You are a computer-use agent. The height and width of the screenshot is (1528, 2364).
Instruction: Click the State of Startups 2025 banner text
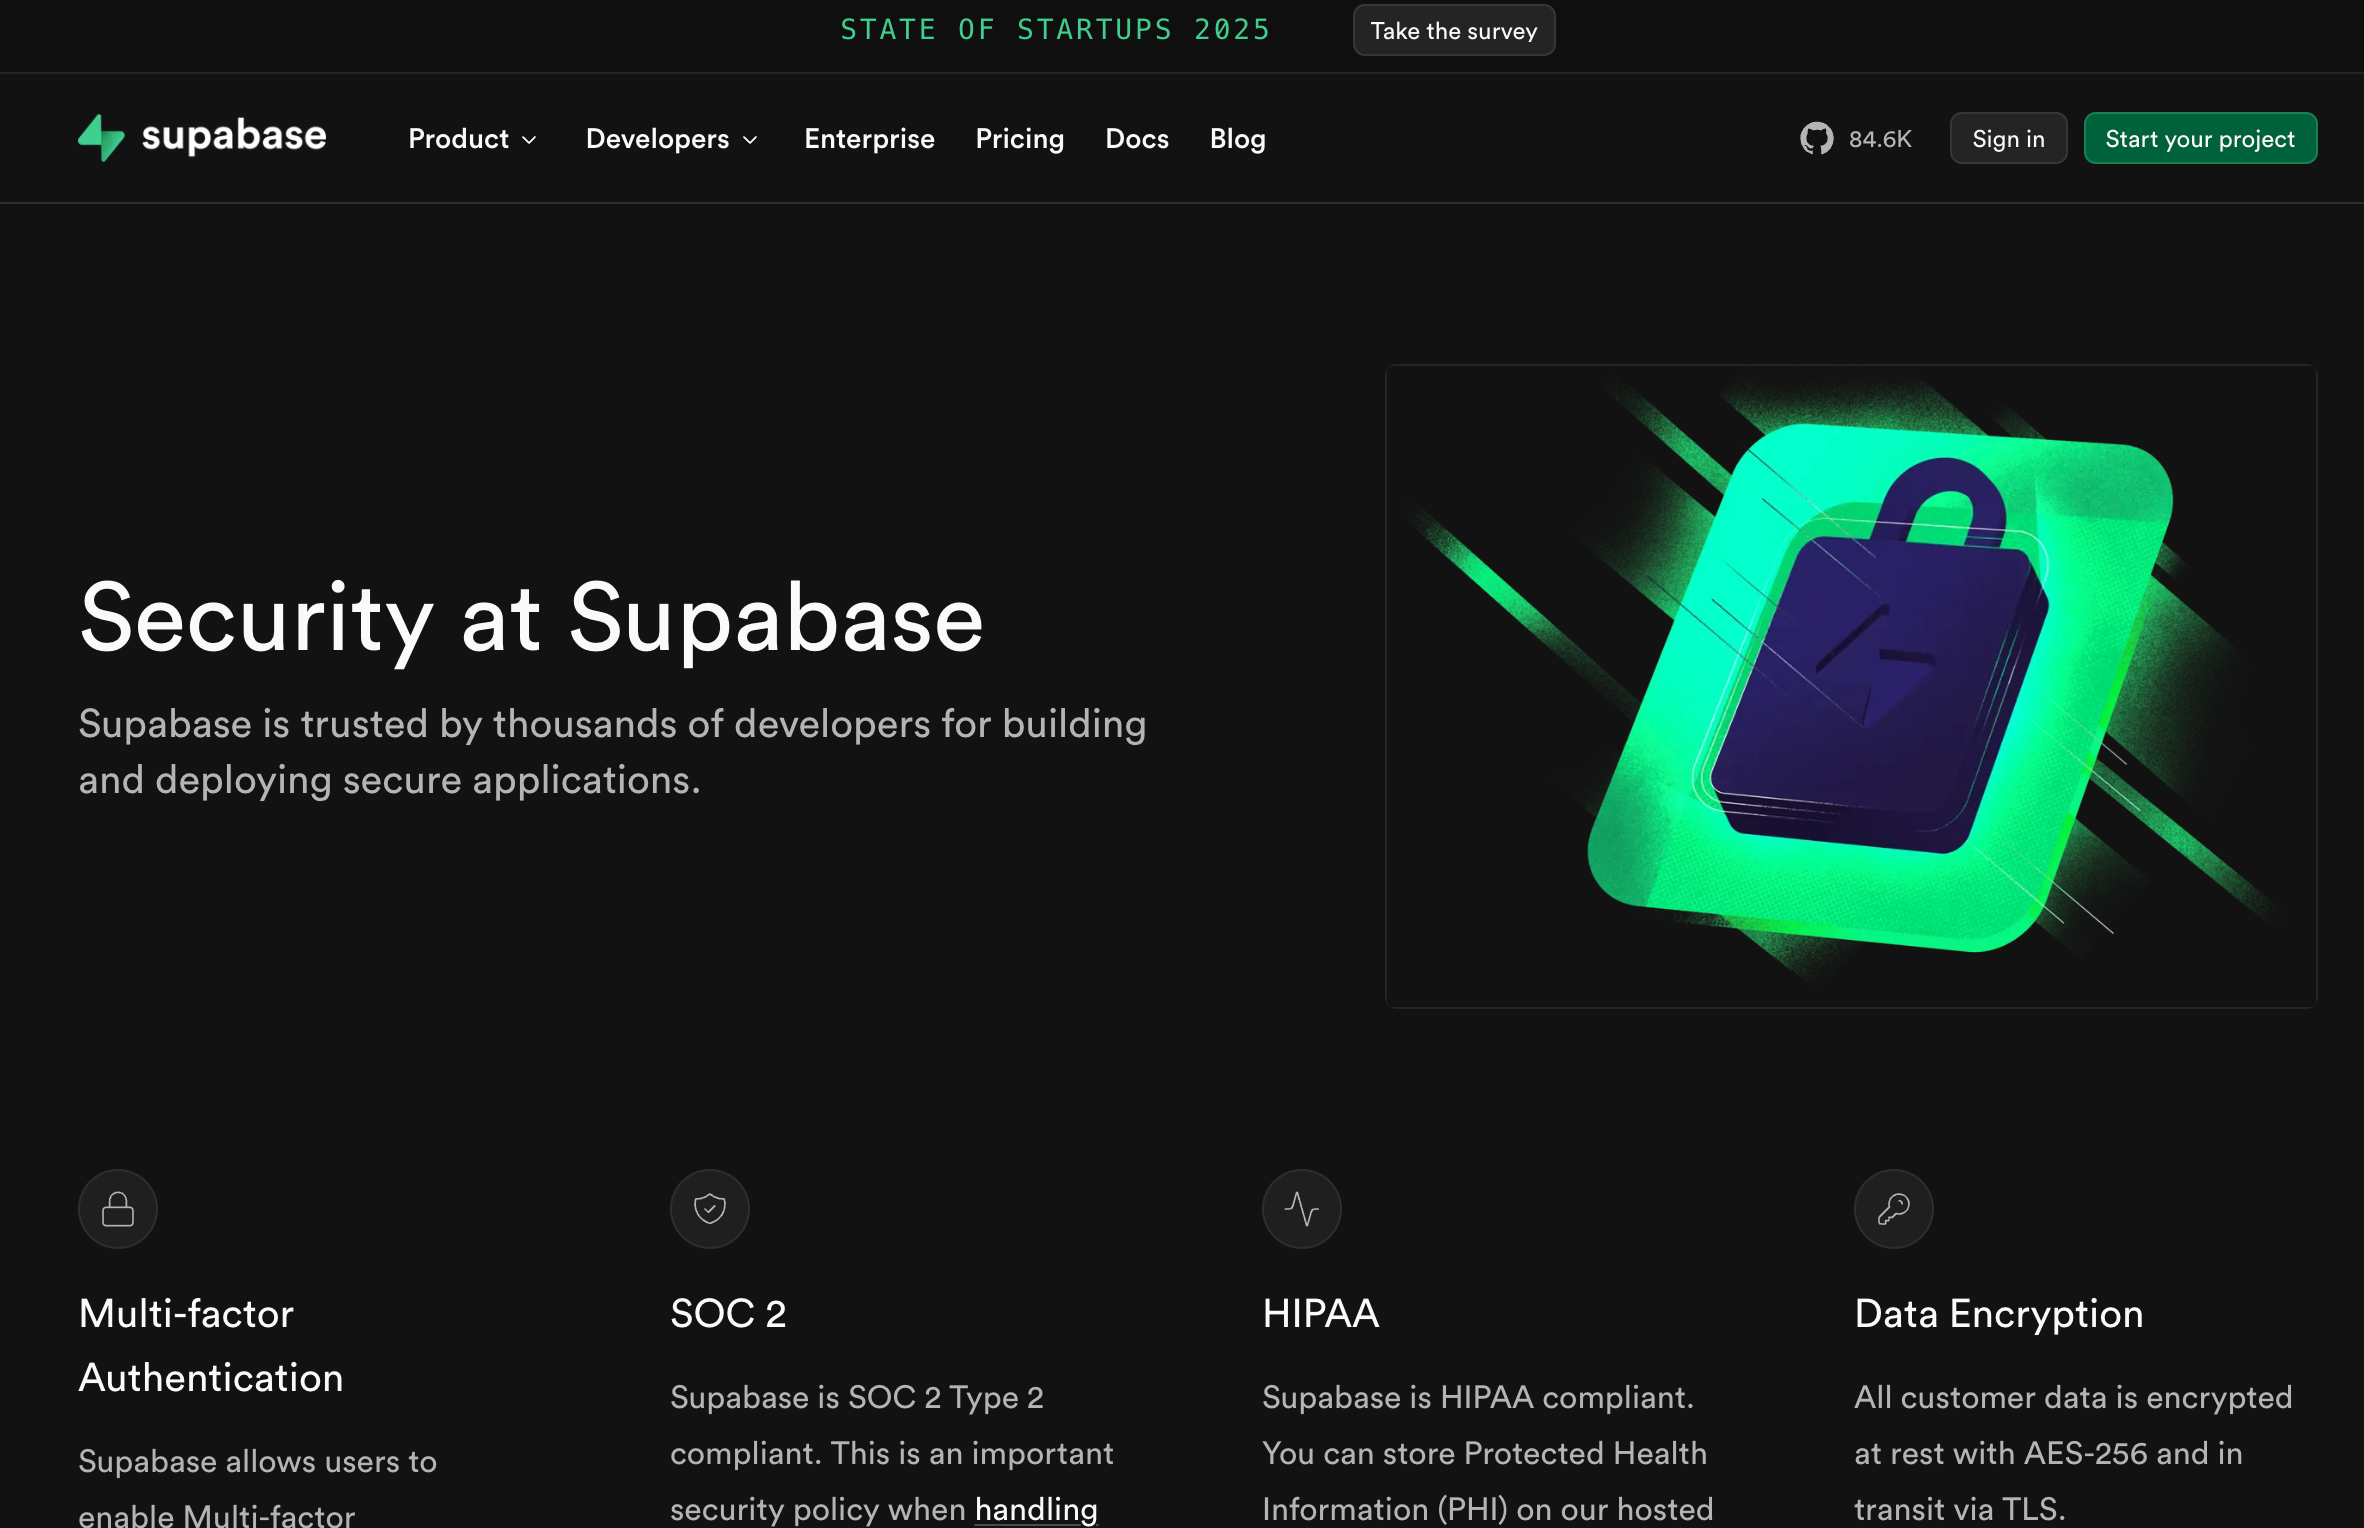tap(1055, 30)
